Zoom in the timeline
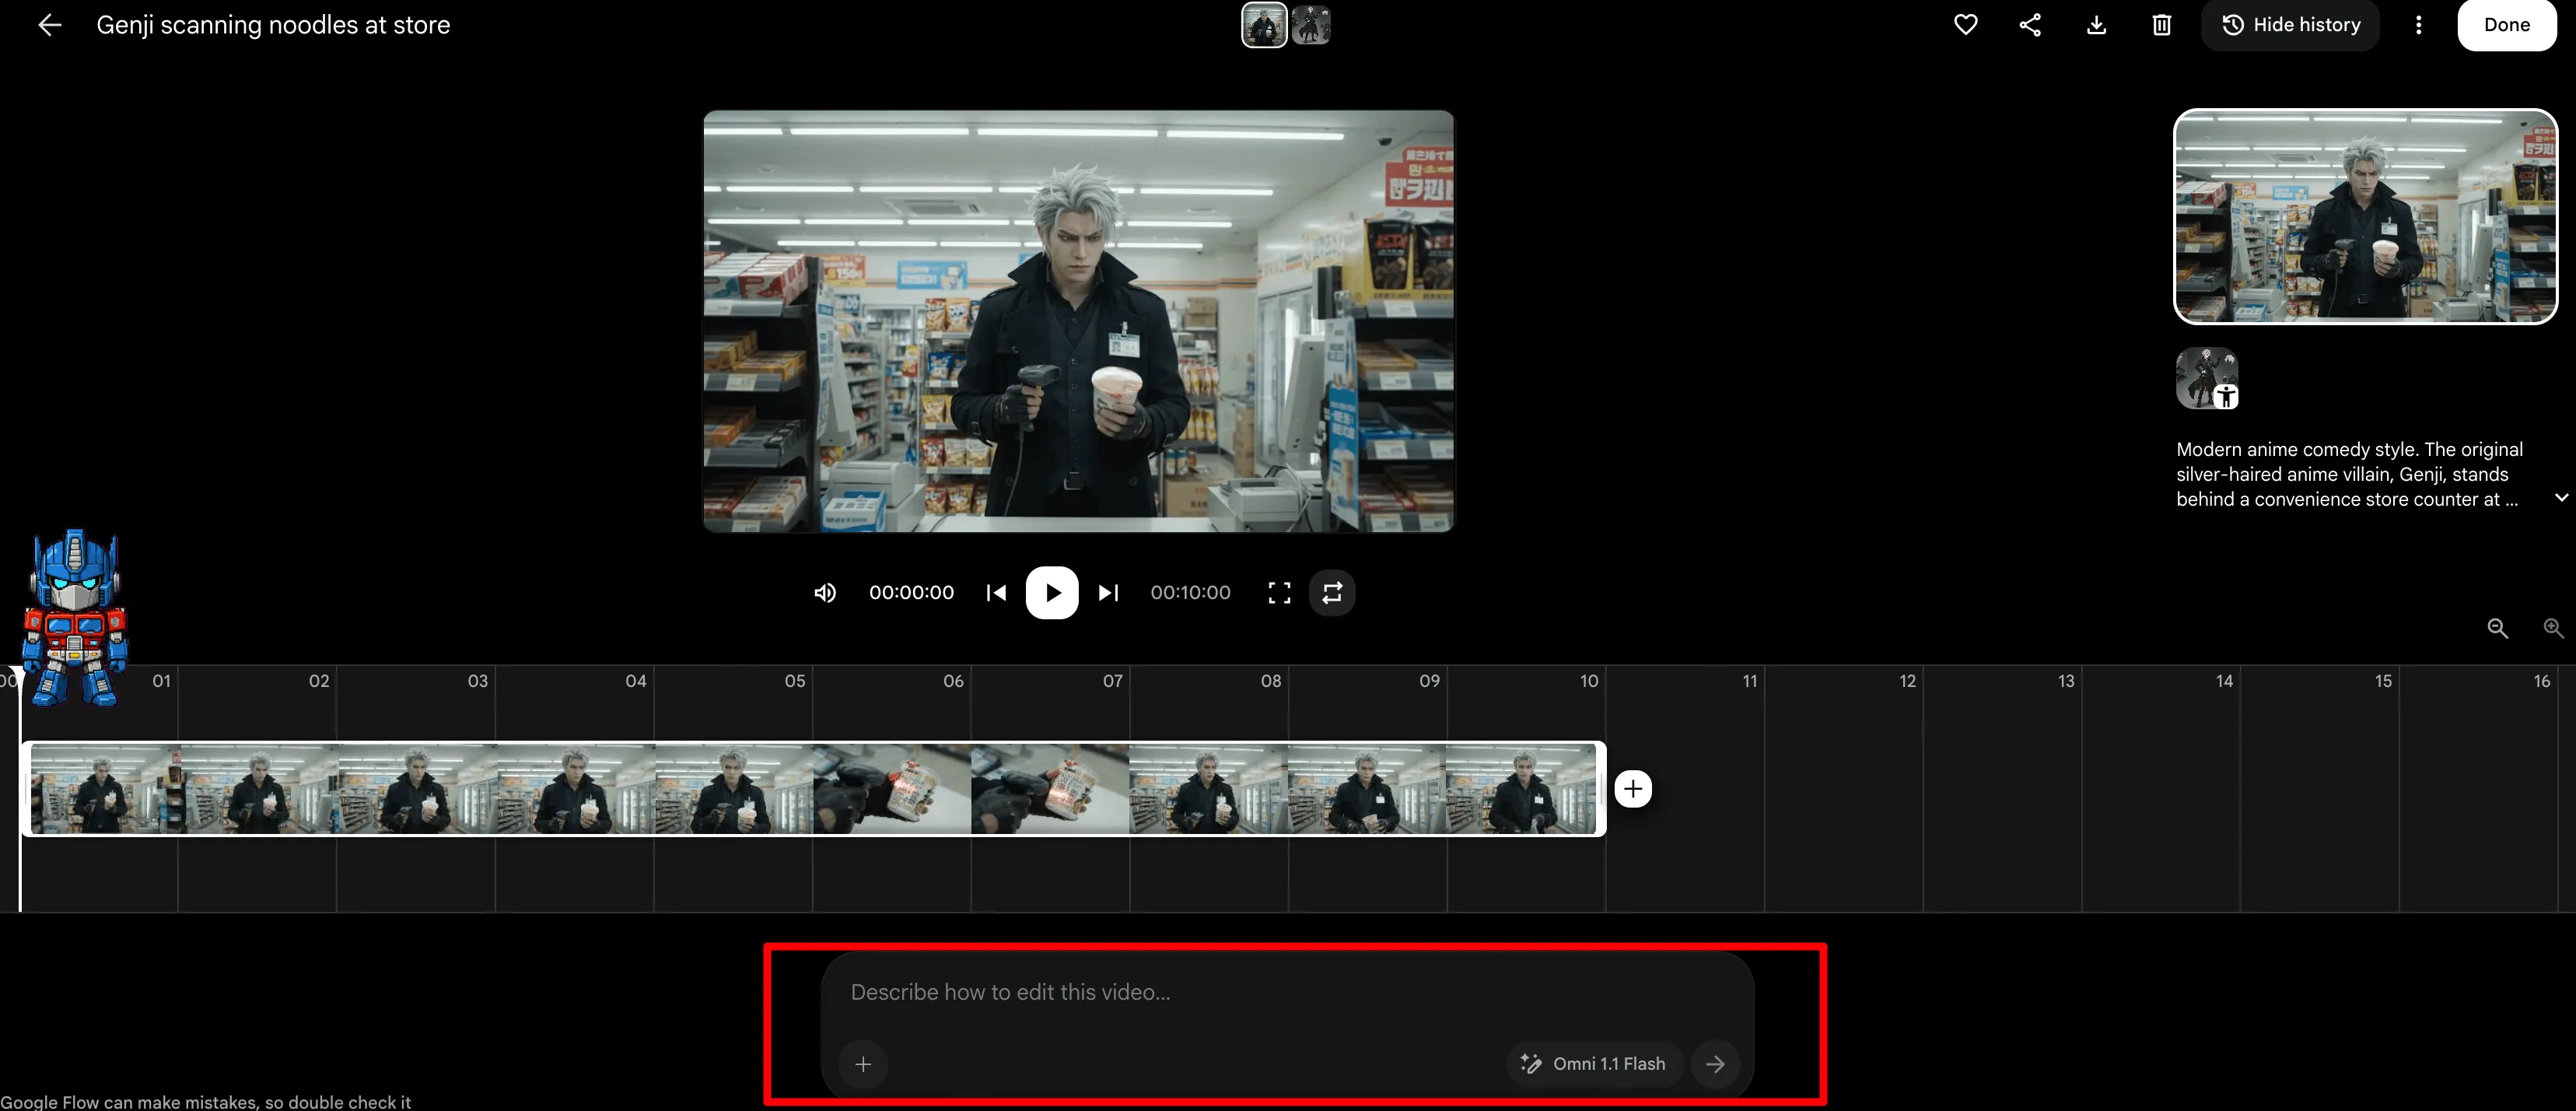Image resolution: width=2576 pixels, height=1111 pixels. 2553,628
